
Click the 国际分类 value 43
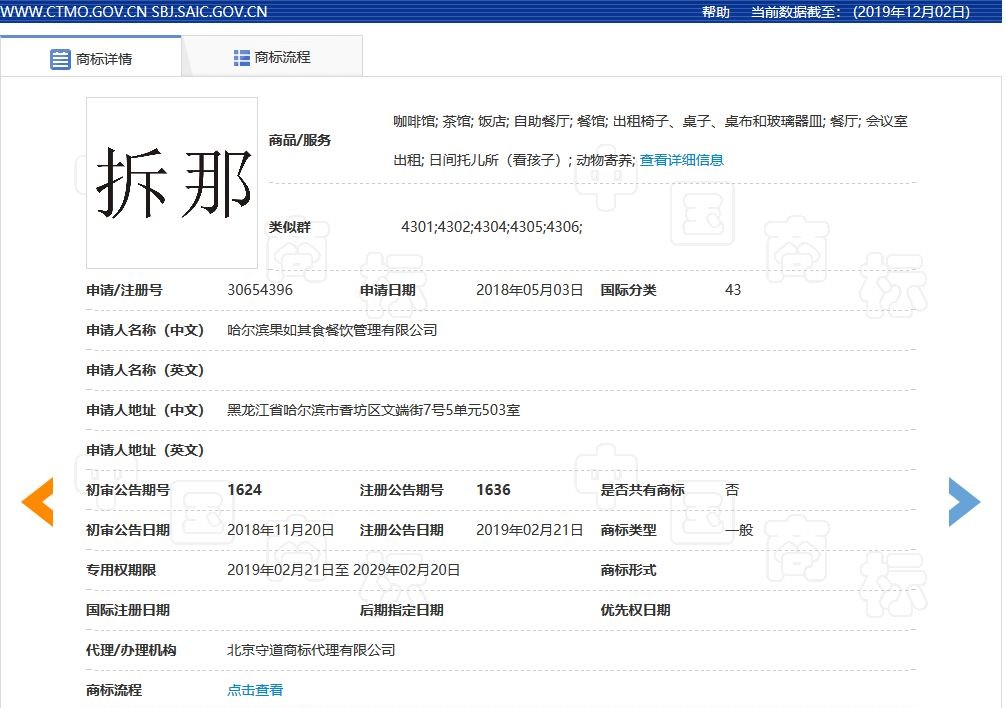click(x=733, y=290)
